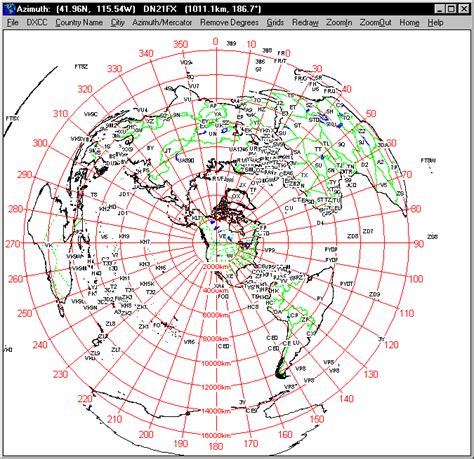Click the 0 degree bearing label
Image resolution: width=474 pixels, height=459 pixels.
pyautogui.click(x=216, y=41)
